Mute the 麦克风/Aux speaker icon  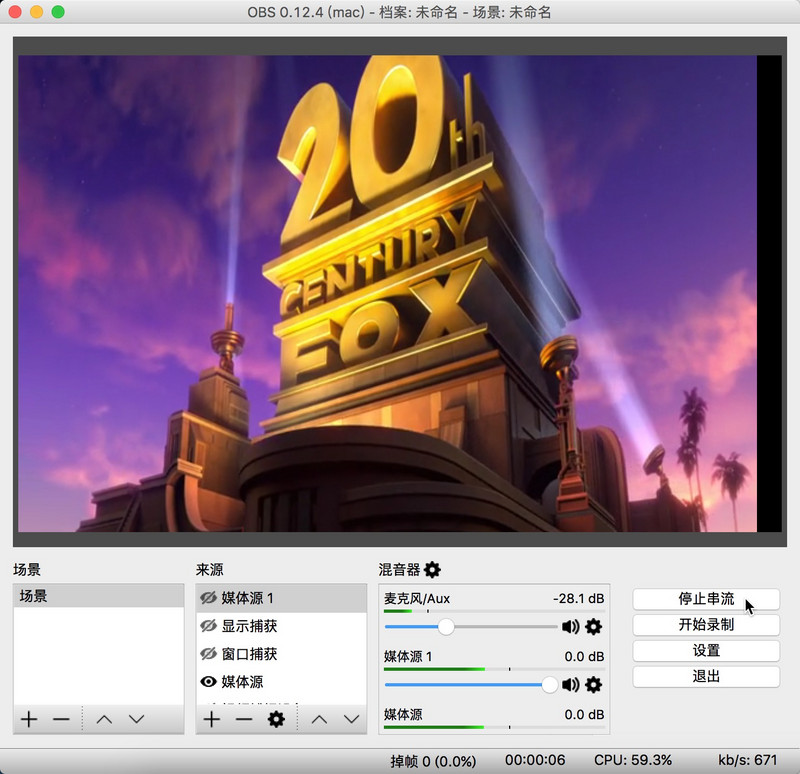(x=570, y=627)
